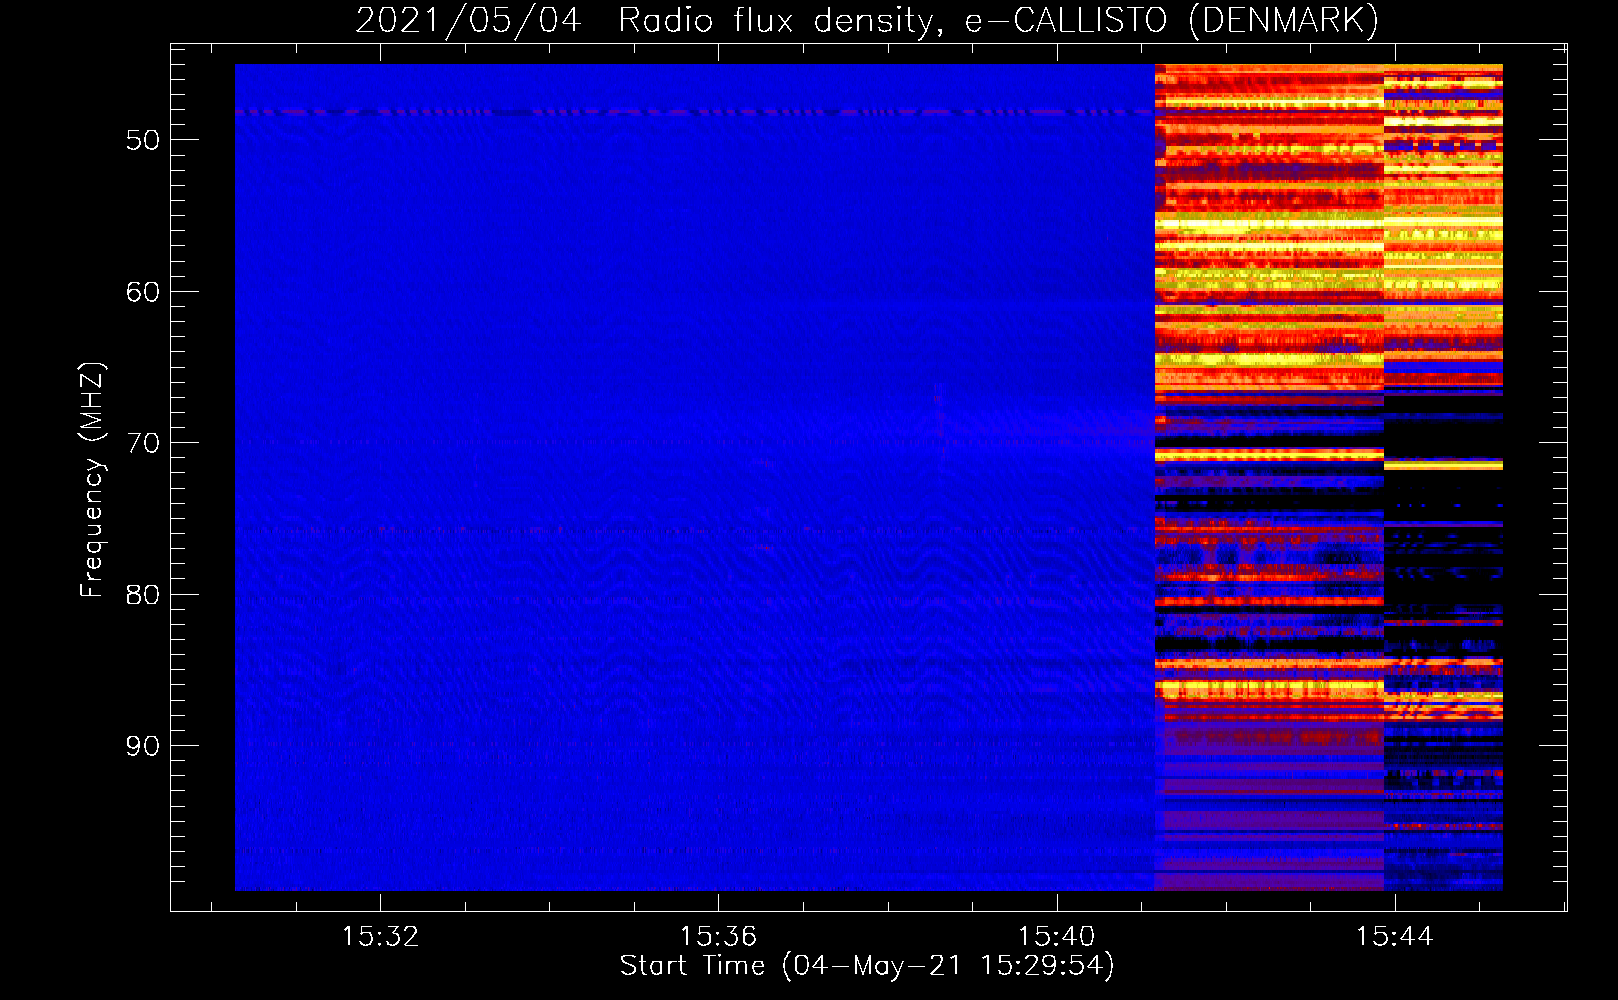Click the 60 frequency tick label
Viewport: 1618px width, 1000px height.
(x=143, y=292)
